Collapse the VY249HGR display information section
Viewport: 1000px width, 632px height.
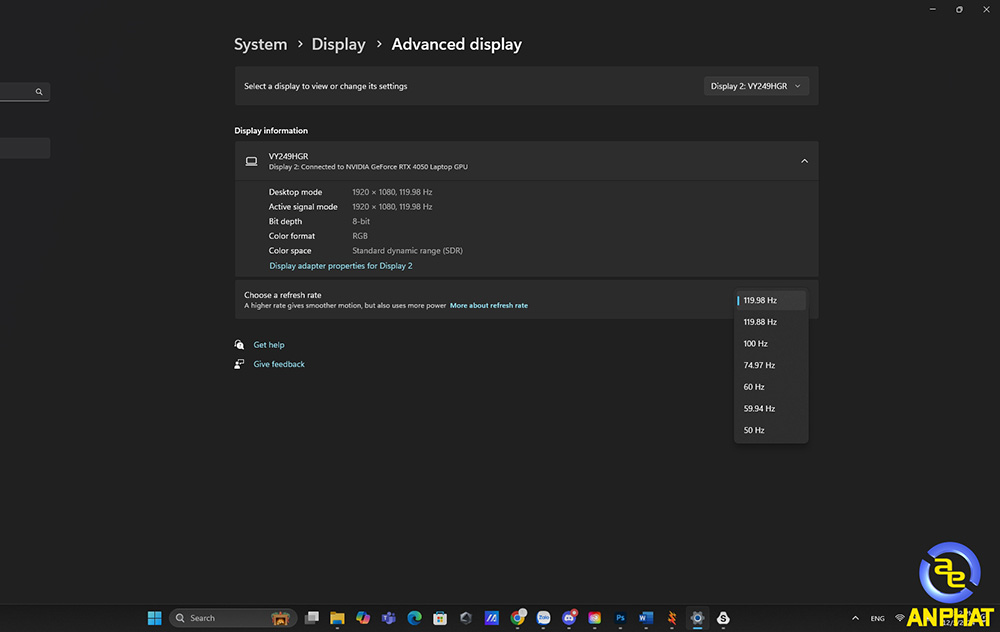point(804,161)
